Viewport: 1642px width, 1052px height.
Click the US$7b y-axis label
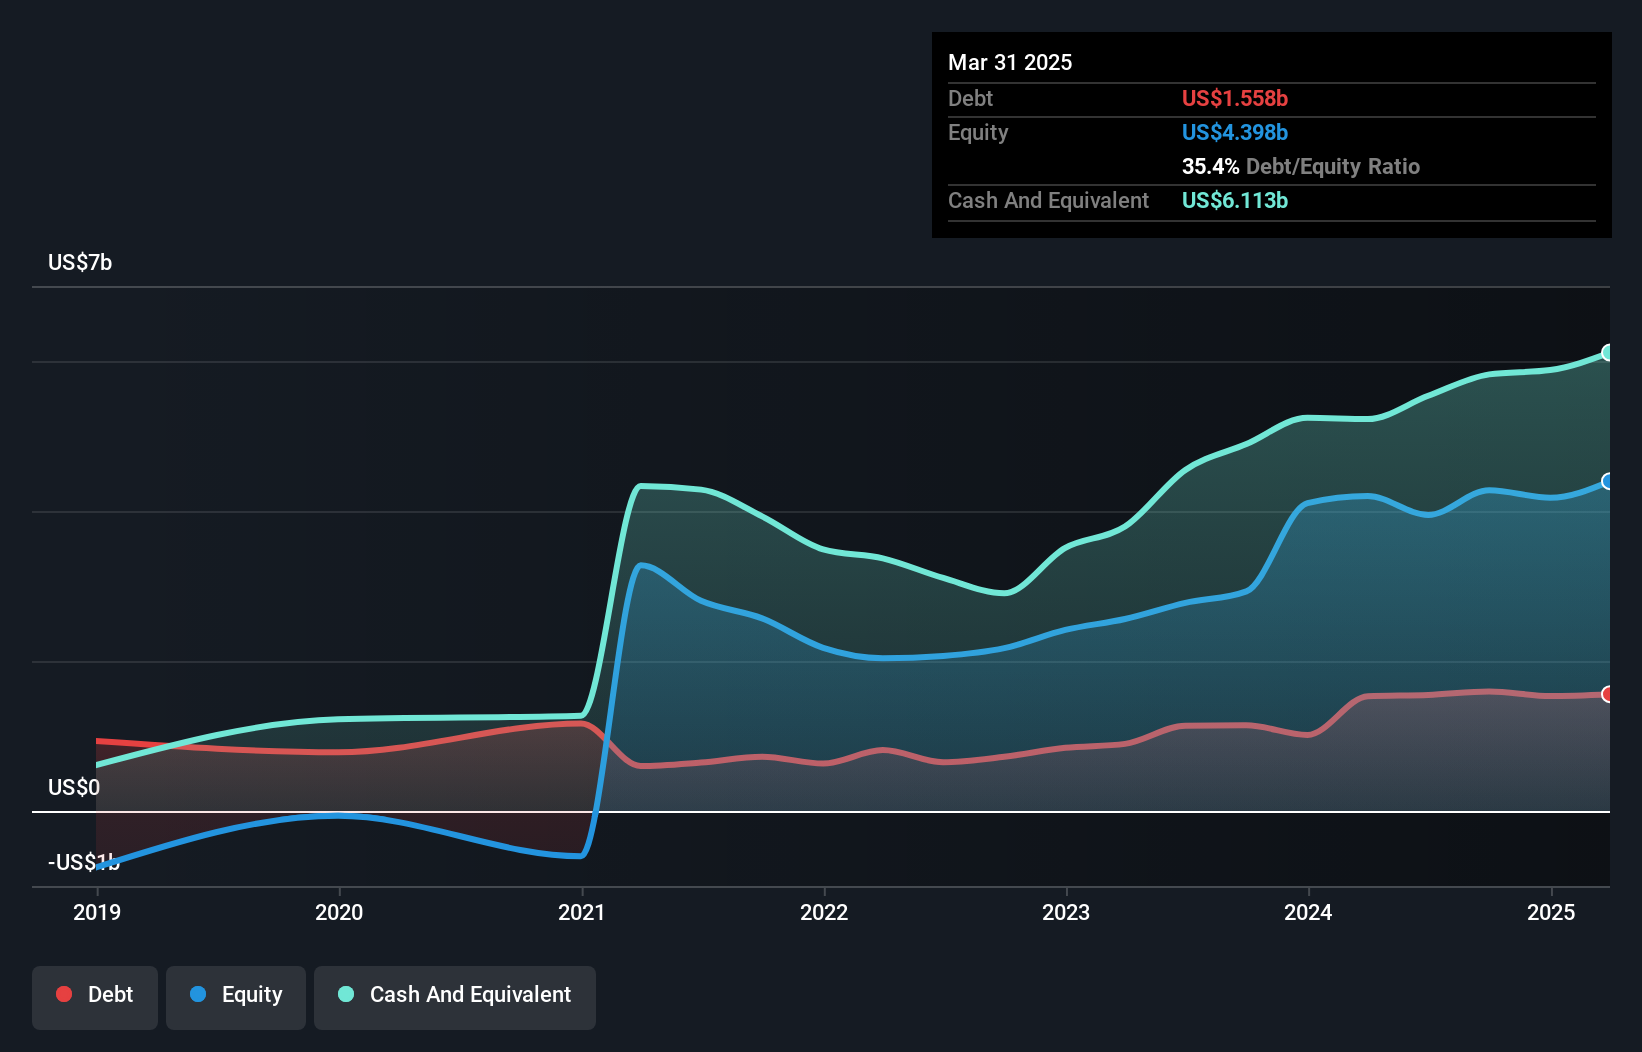(80, 263)
